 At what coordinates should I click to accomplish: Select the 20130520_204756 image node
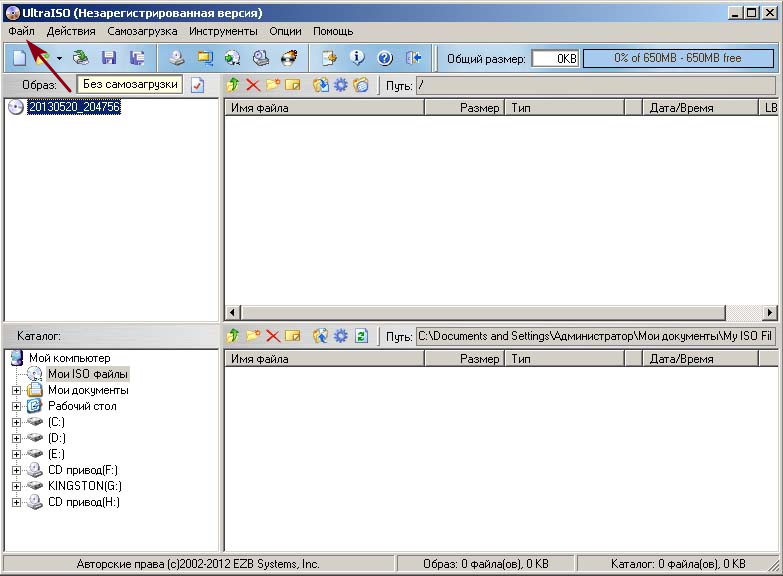74,107
